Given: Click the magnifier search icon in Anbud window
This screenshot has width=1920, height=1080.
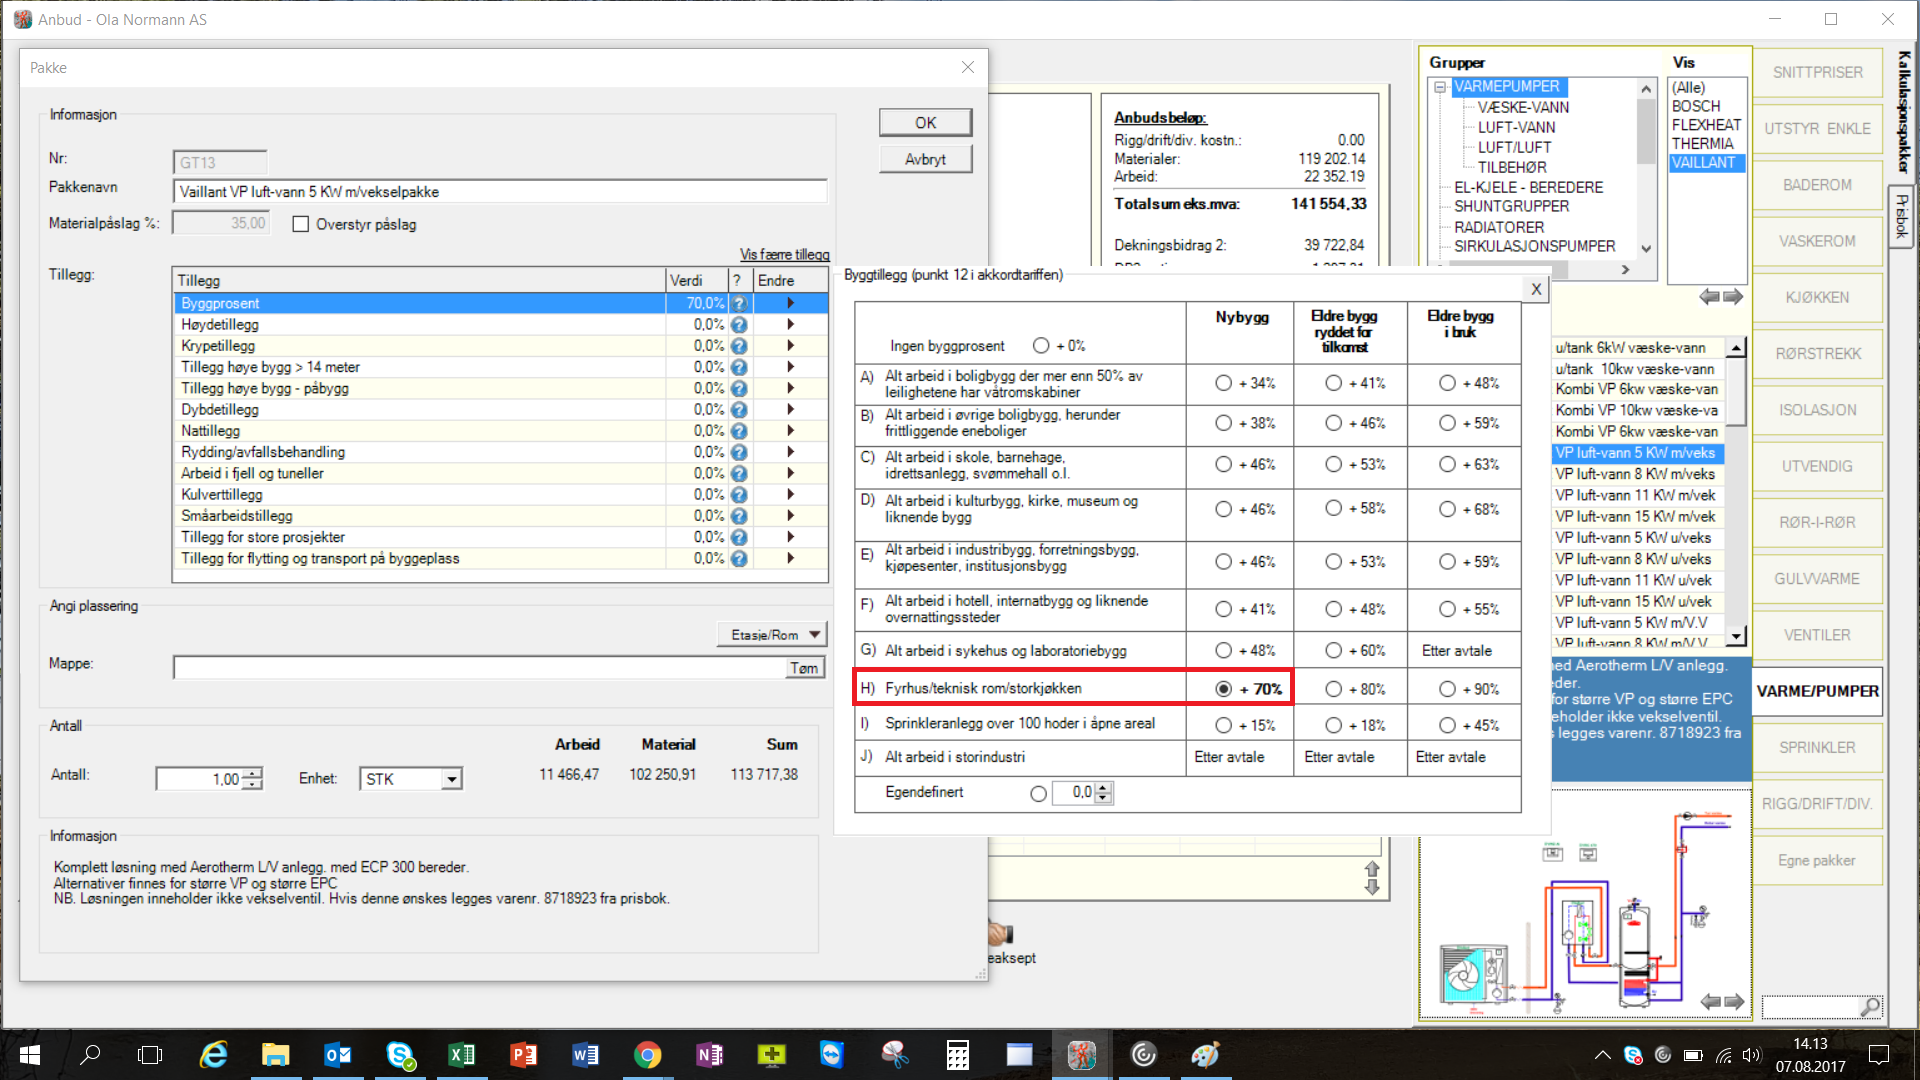Looking at the screenshot, I should (x=1869, y=1007).
